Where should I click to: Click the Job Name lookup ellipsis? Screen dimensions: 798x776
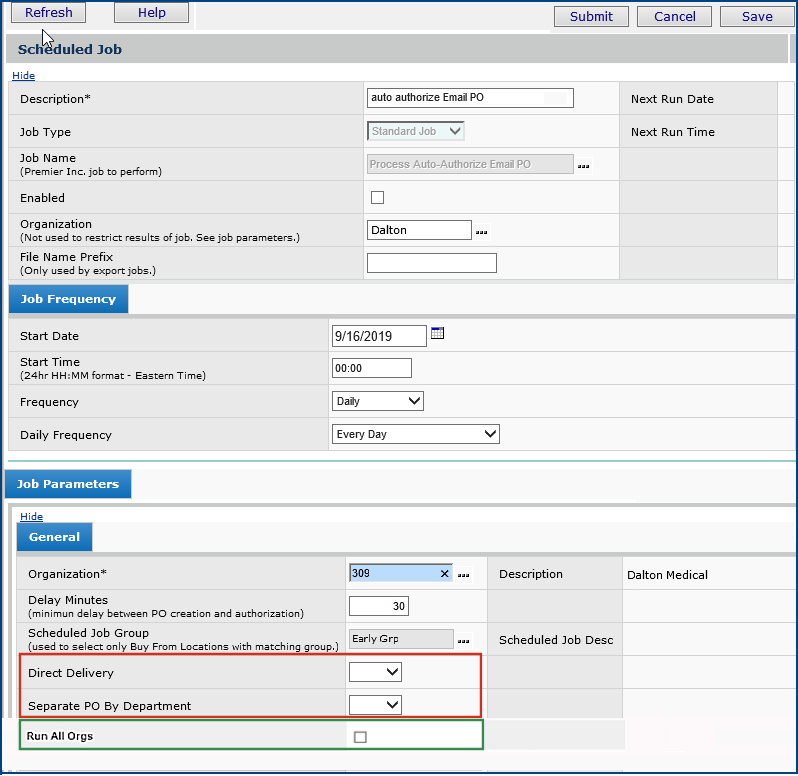[583, 165]
